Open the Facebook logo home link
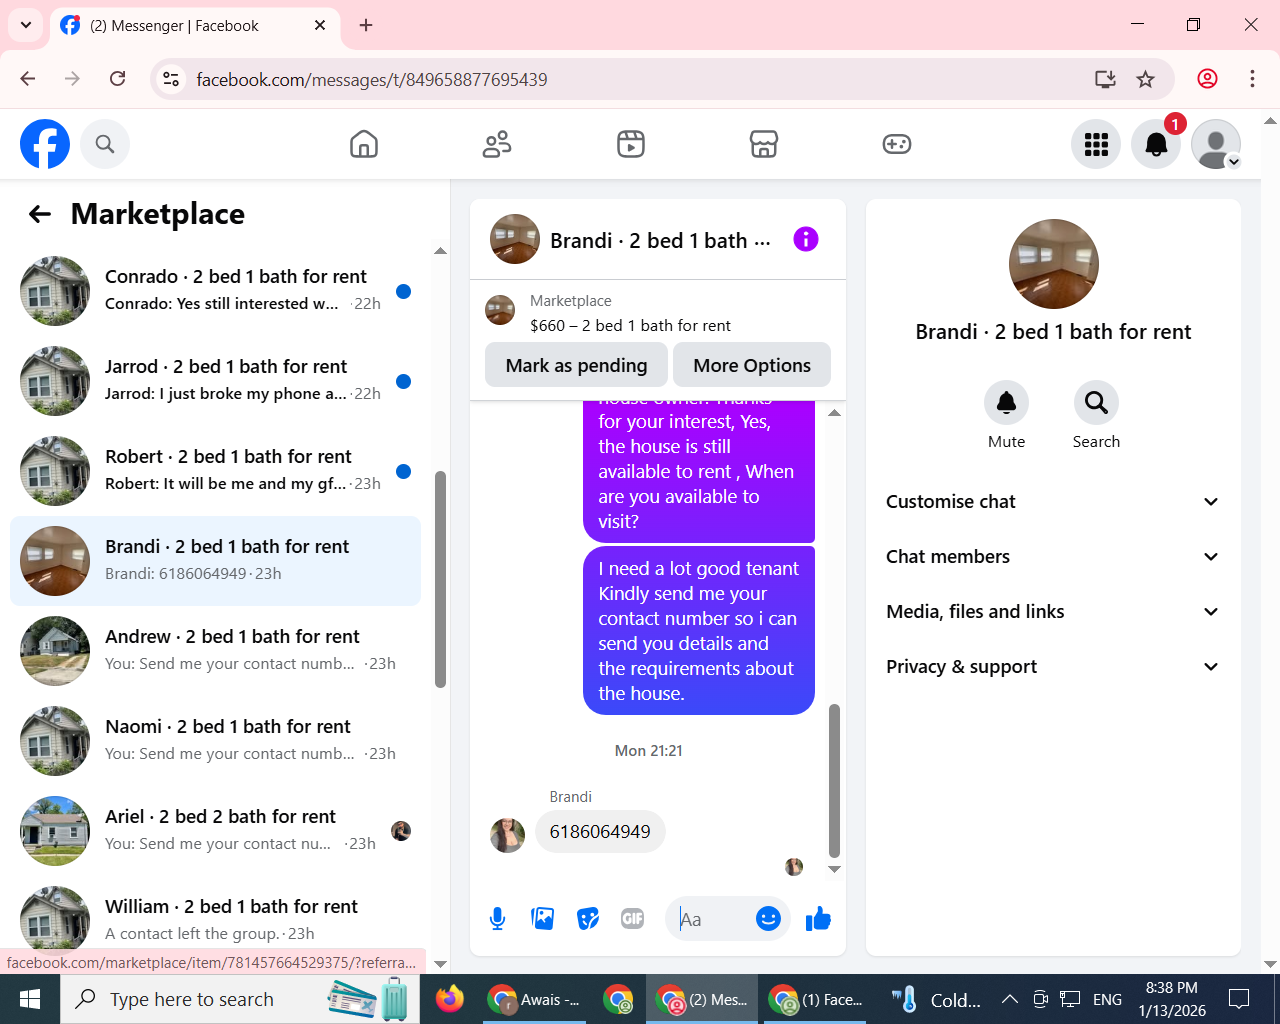Screen dimensions: 1280x1024 [x=45, y=144]
